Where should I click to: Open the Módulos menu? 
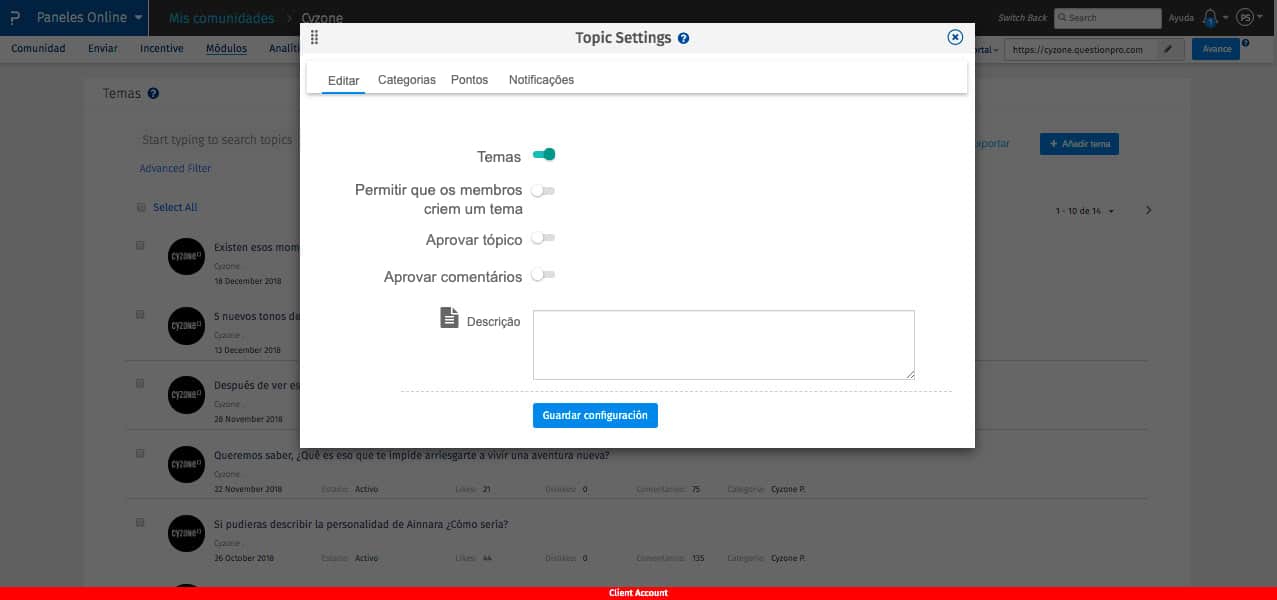226,48
